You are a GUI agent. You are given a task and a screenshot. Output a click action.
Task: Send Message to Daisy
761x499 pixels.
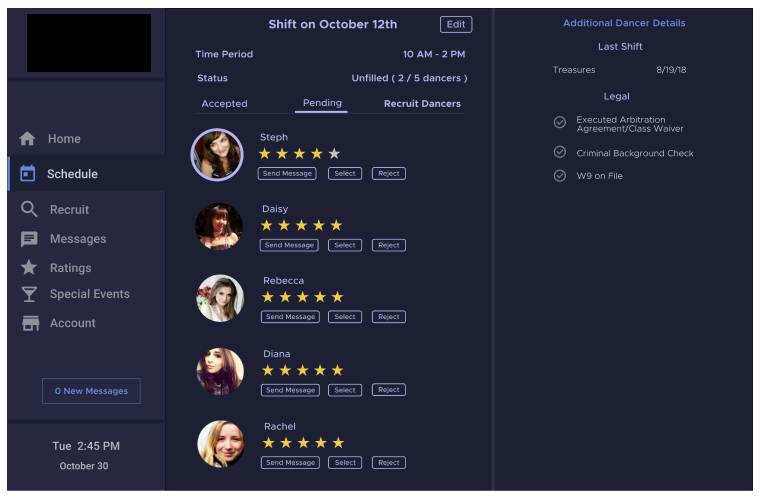pyautogui.click(x=289, y=245)
